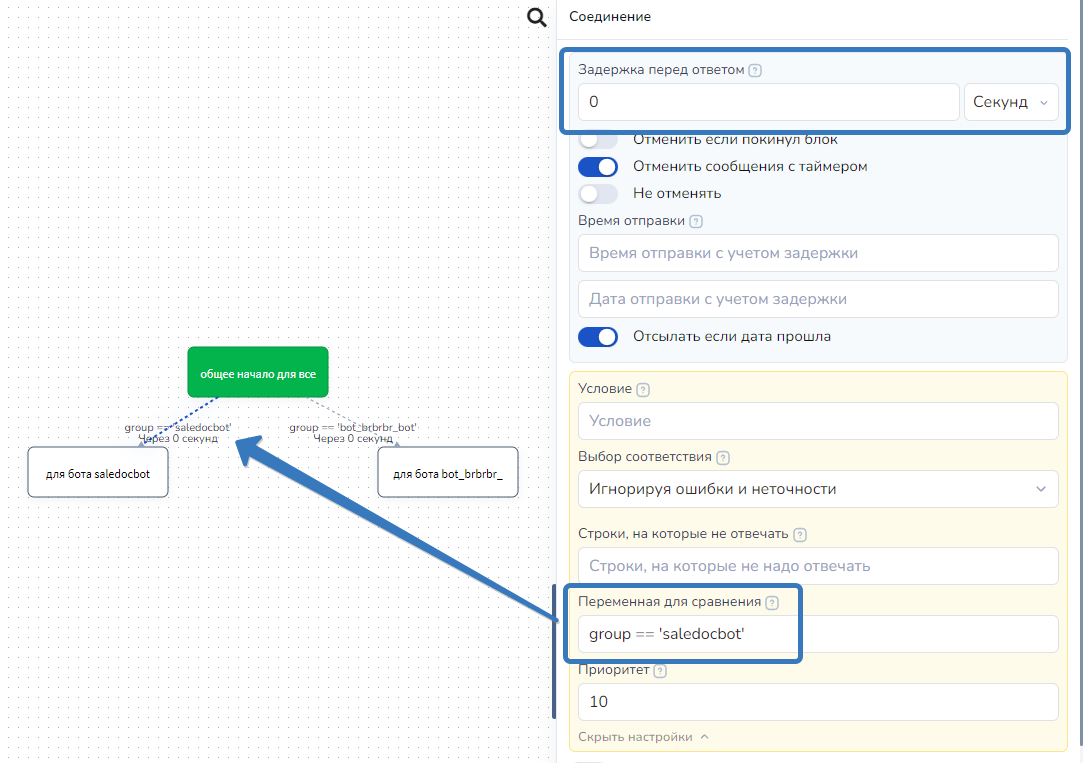Screen dimensions: 1083x763
Task: Expand Игнорируя ошибки и неточности dropdown
Action: [x=817, y=489]
